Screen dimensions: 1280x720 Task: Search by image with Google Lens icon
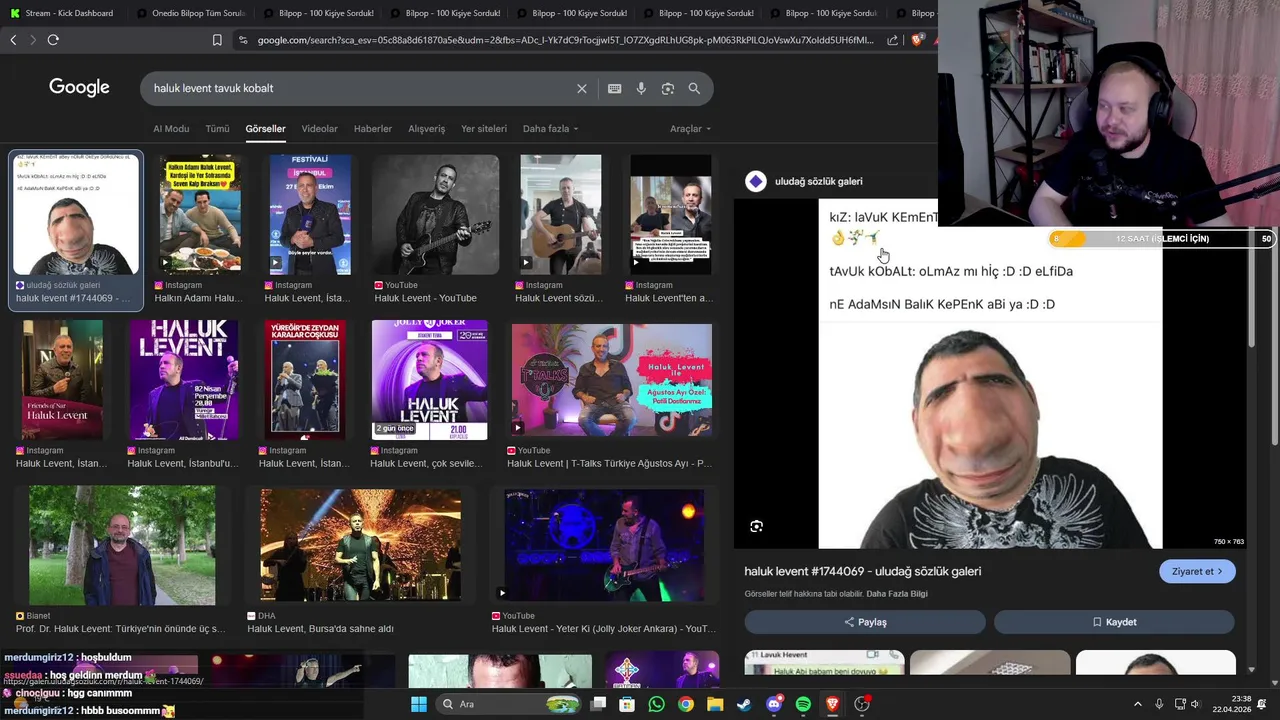point(668,88)
